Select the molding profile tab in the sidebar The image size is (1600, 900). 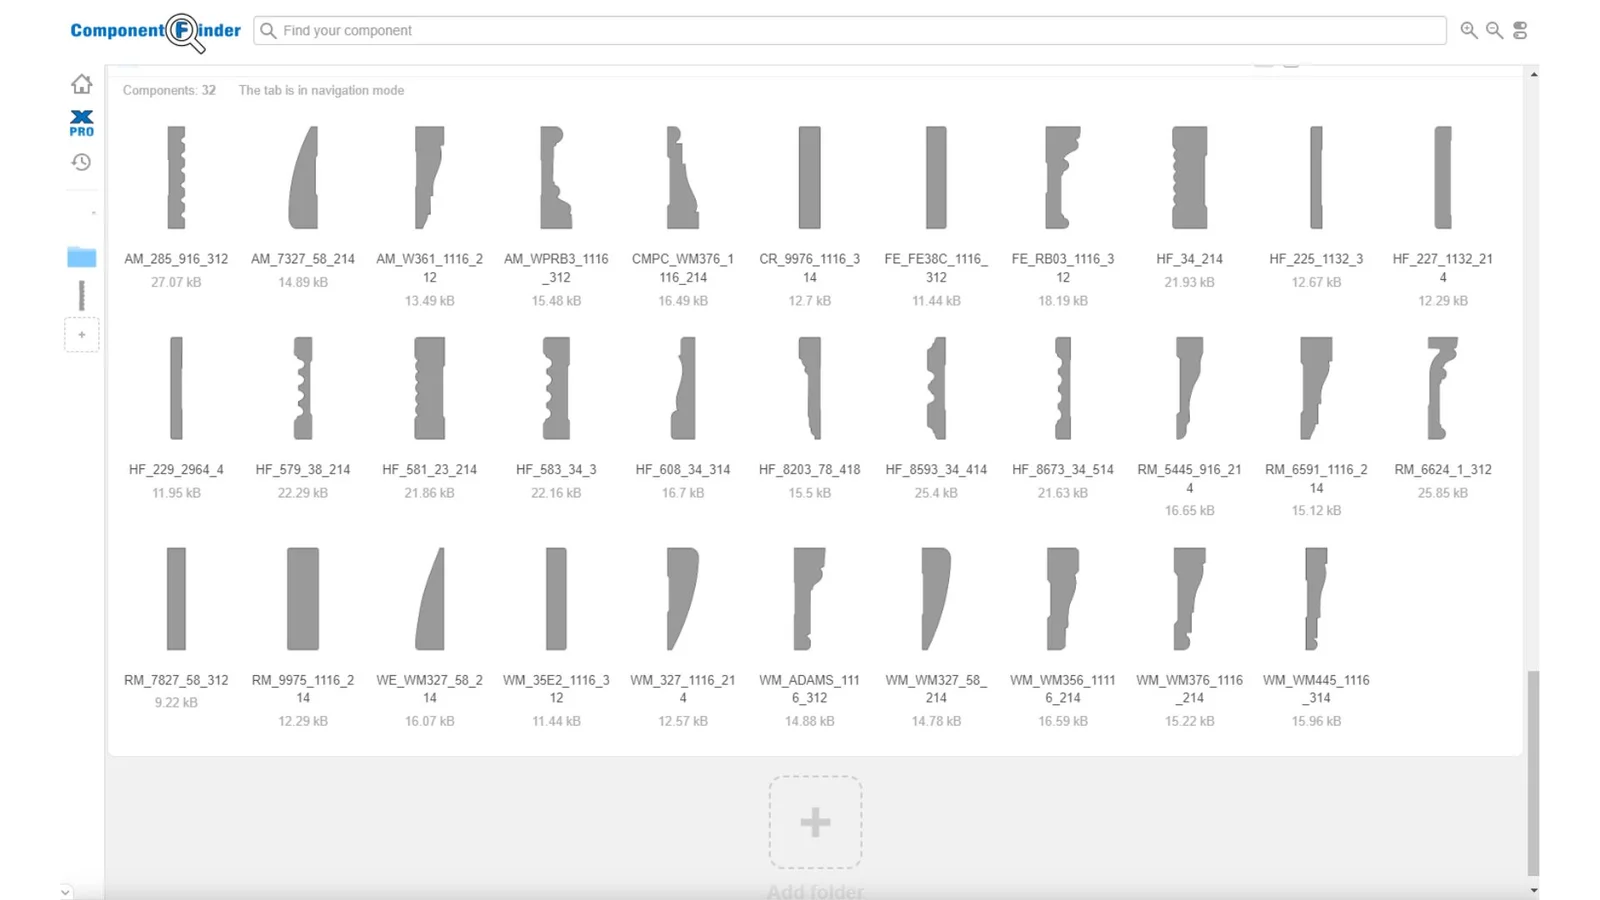[81, 296]
